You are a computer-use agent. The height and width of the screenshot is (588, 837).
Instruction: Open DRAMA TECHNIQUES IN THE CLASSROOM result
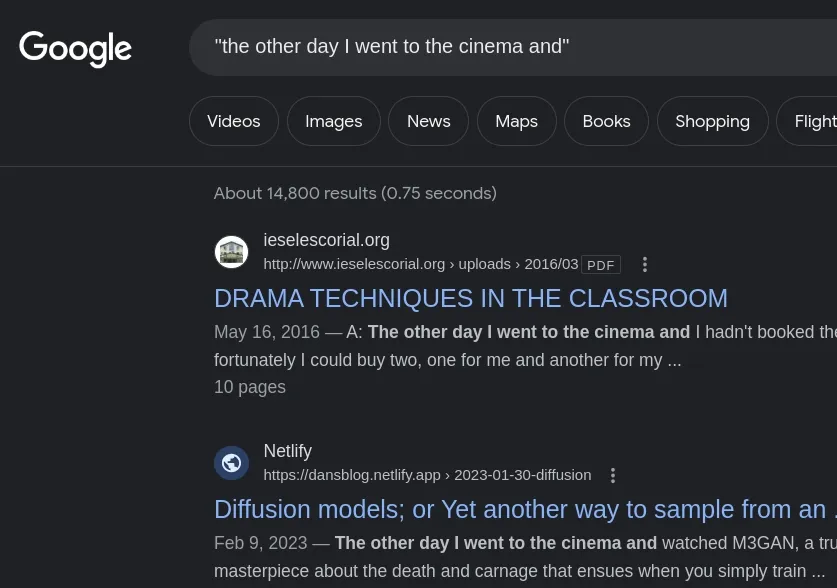[470, 298]
